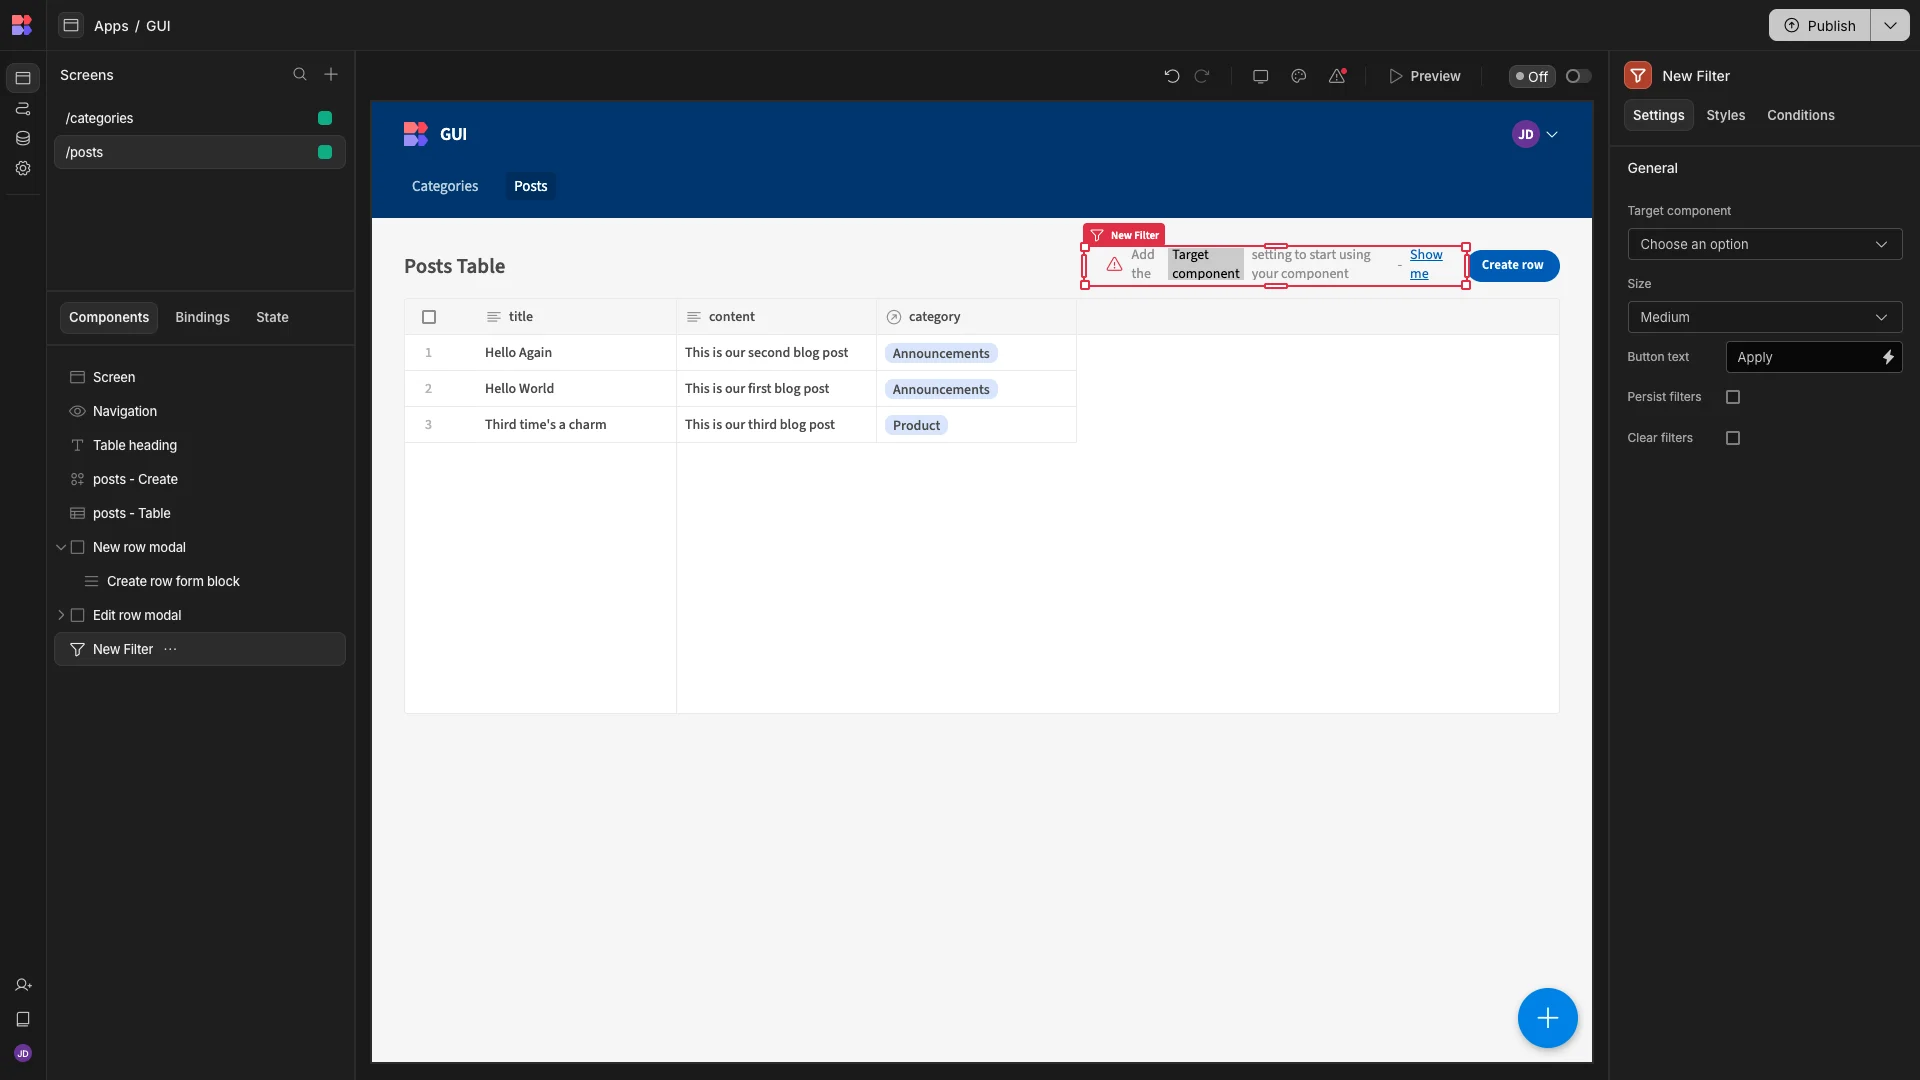Enable the Clear filters checkbox
Image resolution: width=1920 pixels, height=1080 pixels.
coord(1733,438)
